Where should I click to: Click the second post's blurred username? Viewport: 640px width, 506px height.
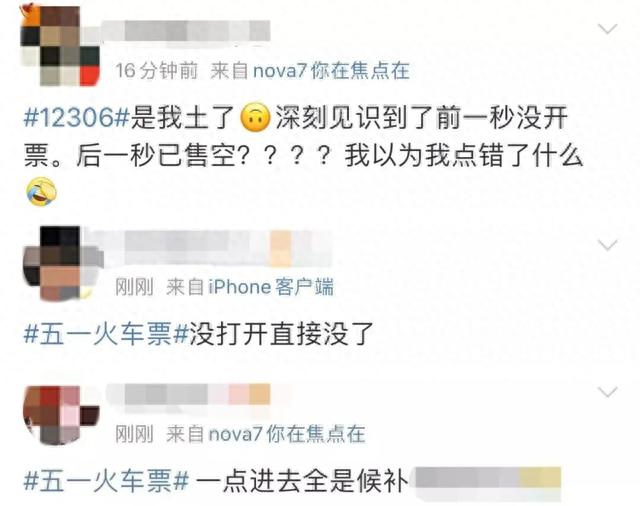coord(216,247)
